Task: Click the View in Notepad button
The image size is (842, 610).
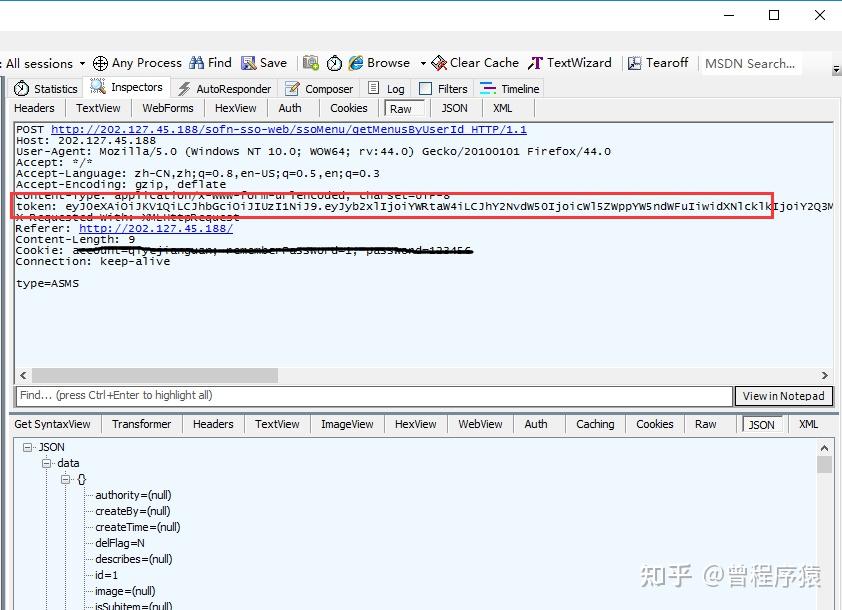Action: pyautogui.click(x=784, y=396)
